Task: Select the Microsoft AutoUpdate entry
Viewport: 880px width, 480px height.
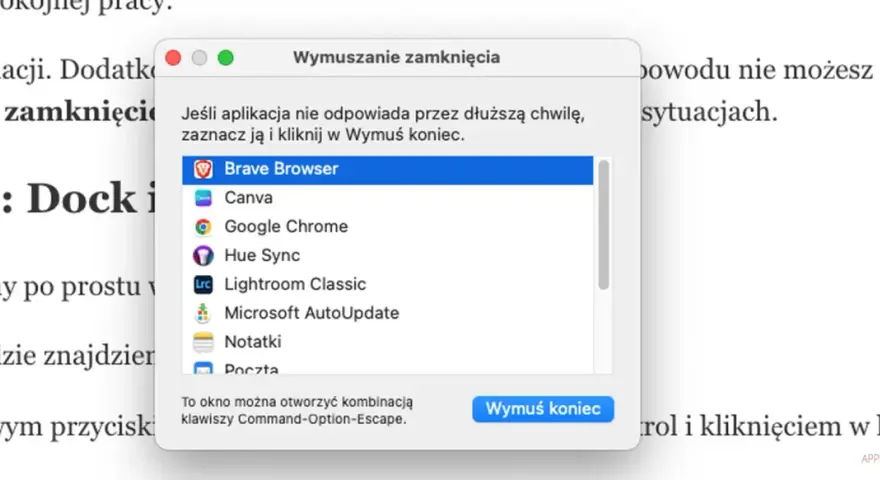Action: tap(388, 313)
